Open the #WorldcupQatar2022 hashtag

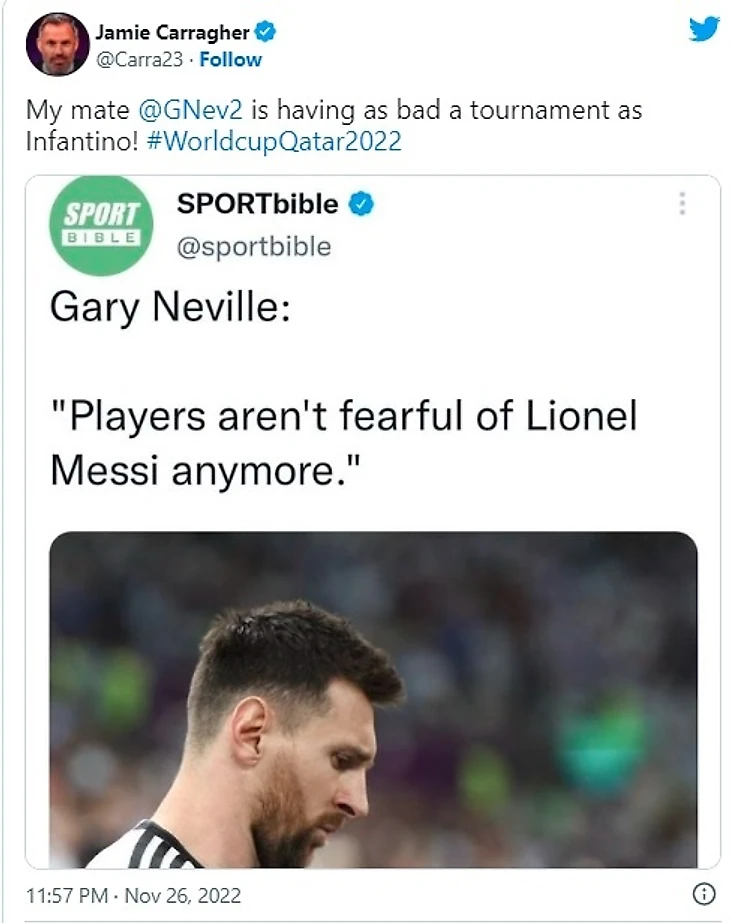click(274, 141)
